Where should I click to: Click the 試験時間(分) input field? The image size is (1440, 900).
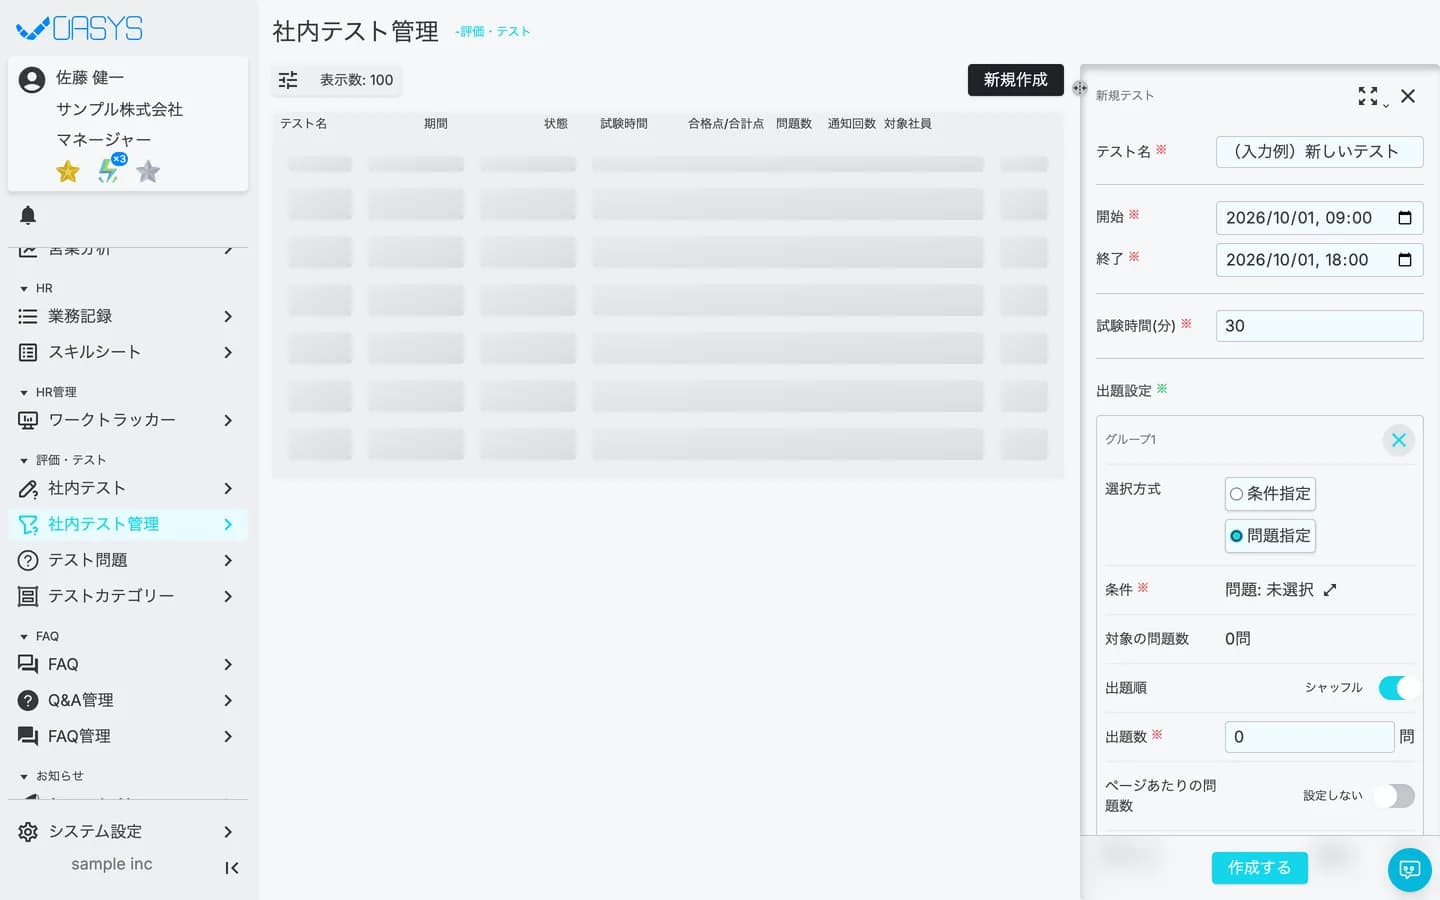pos(1320,326)
